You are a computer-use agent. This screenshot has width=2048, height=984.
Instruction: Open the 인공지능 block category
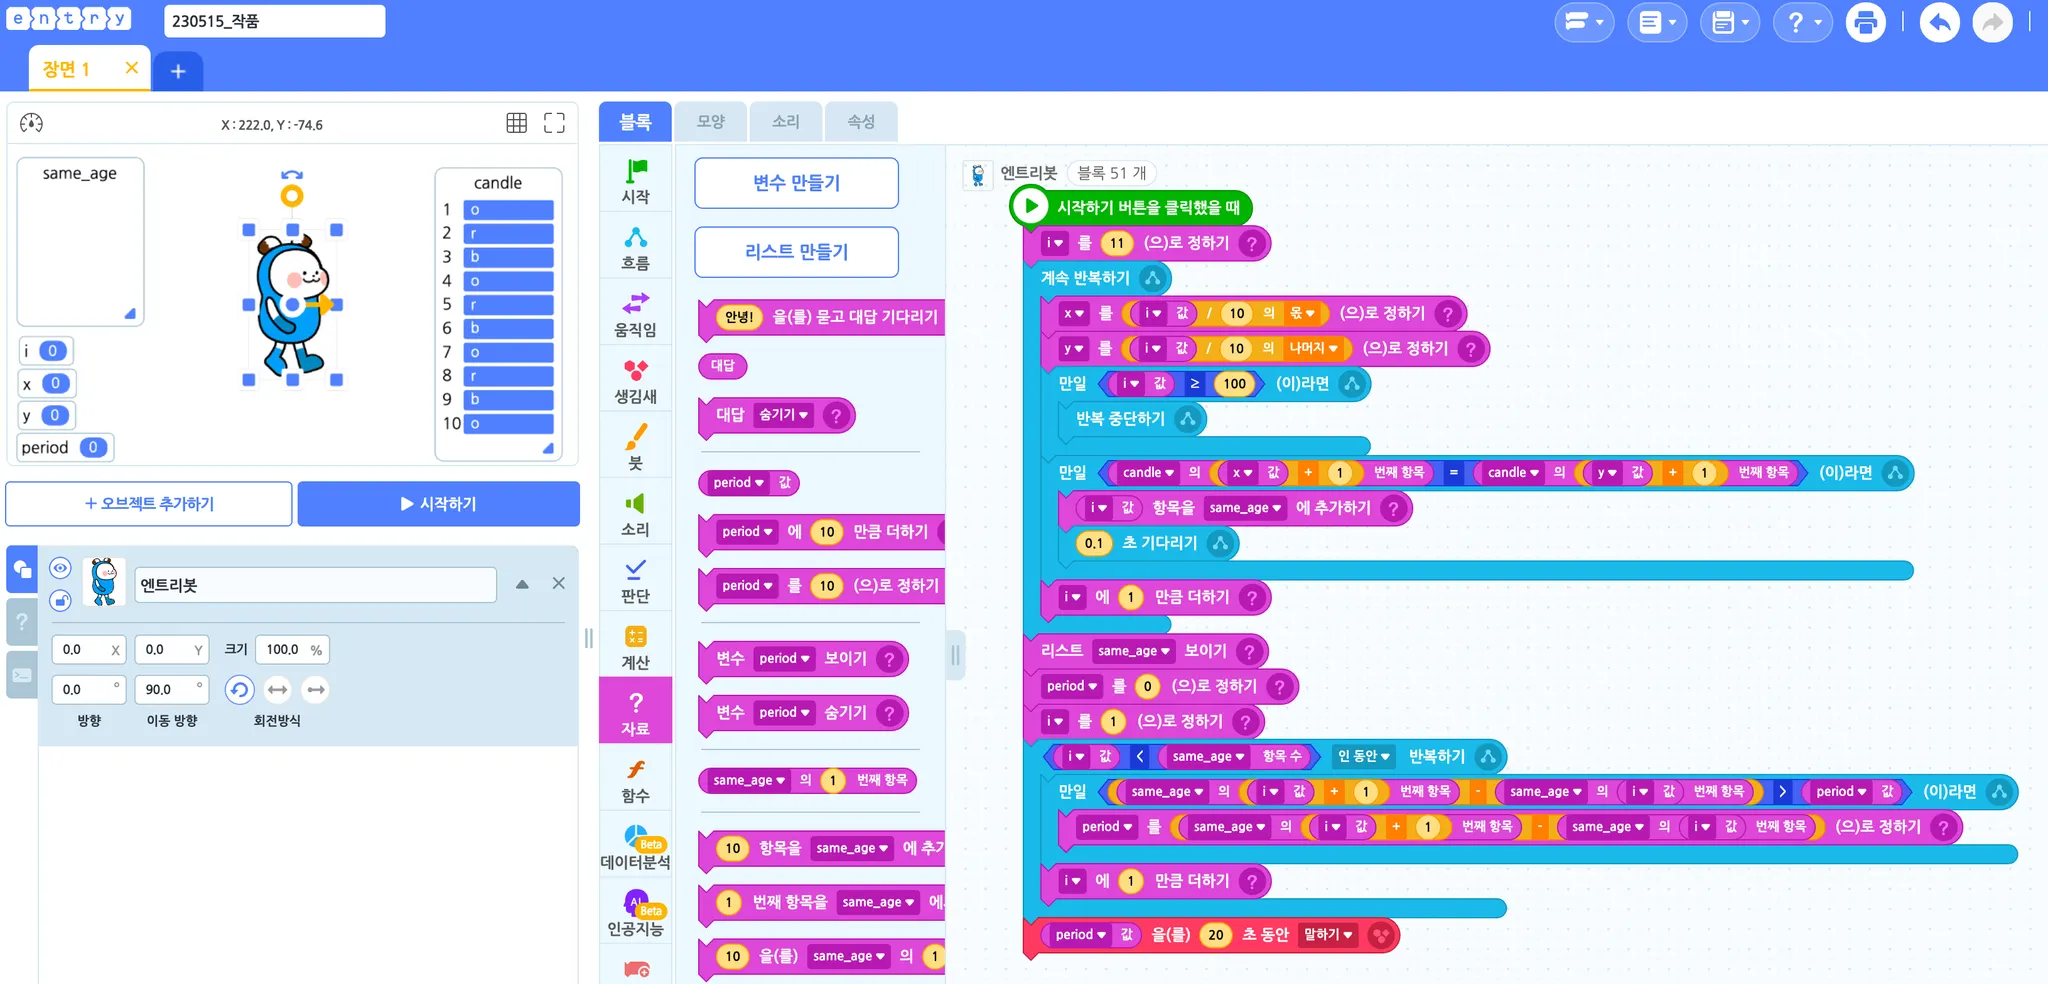pos(635,913)
